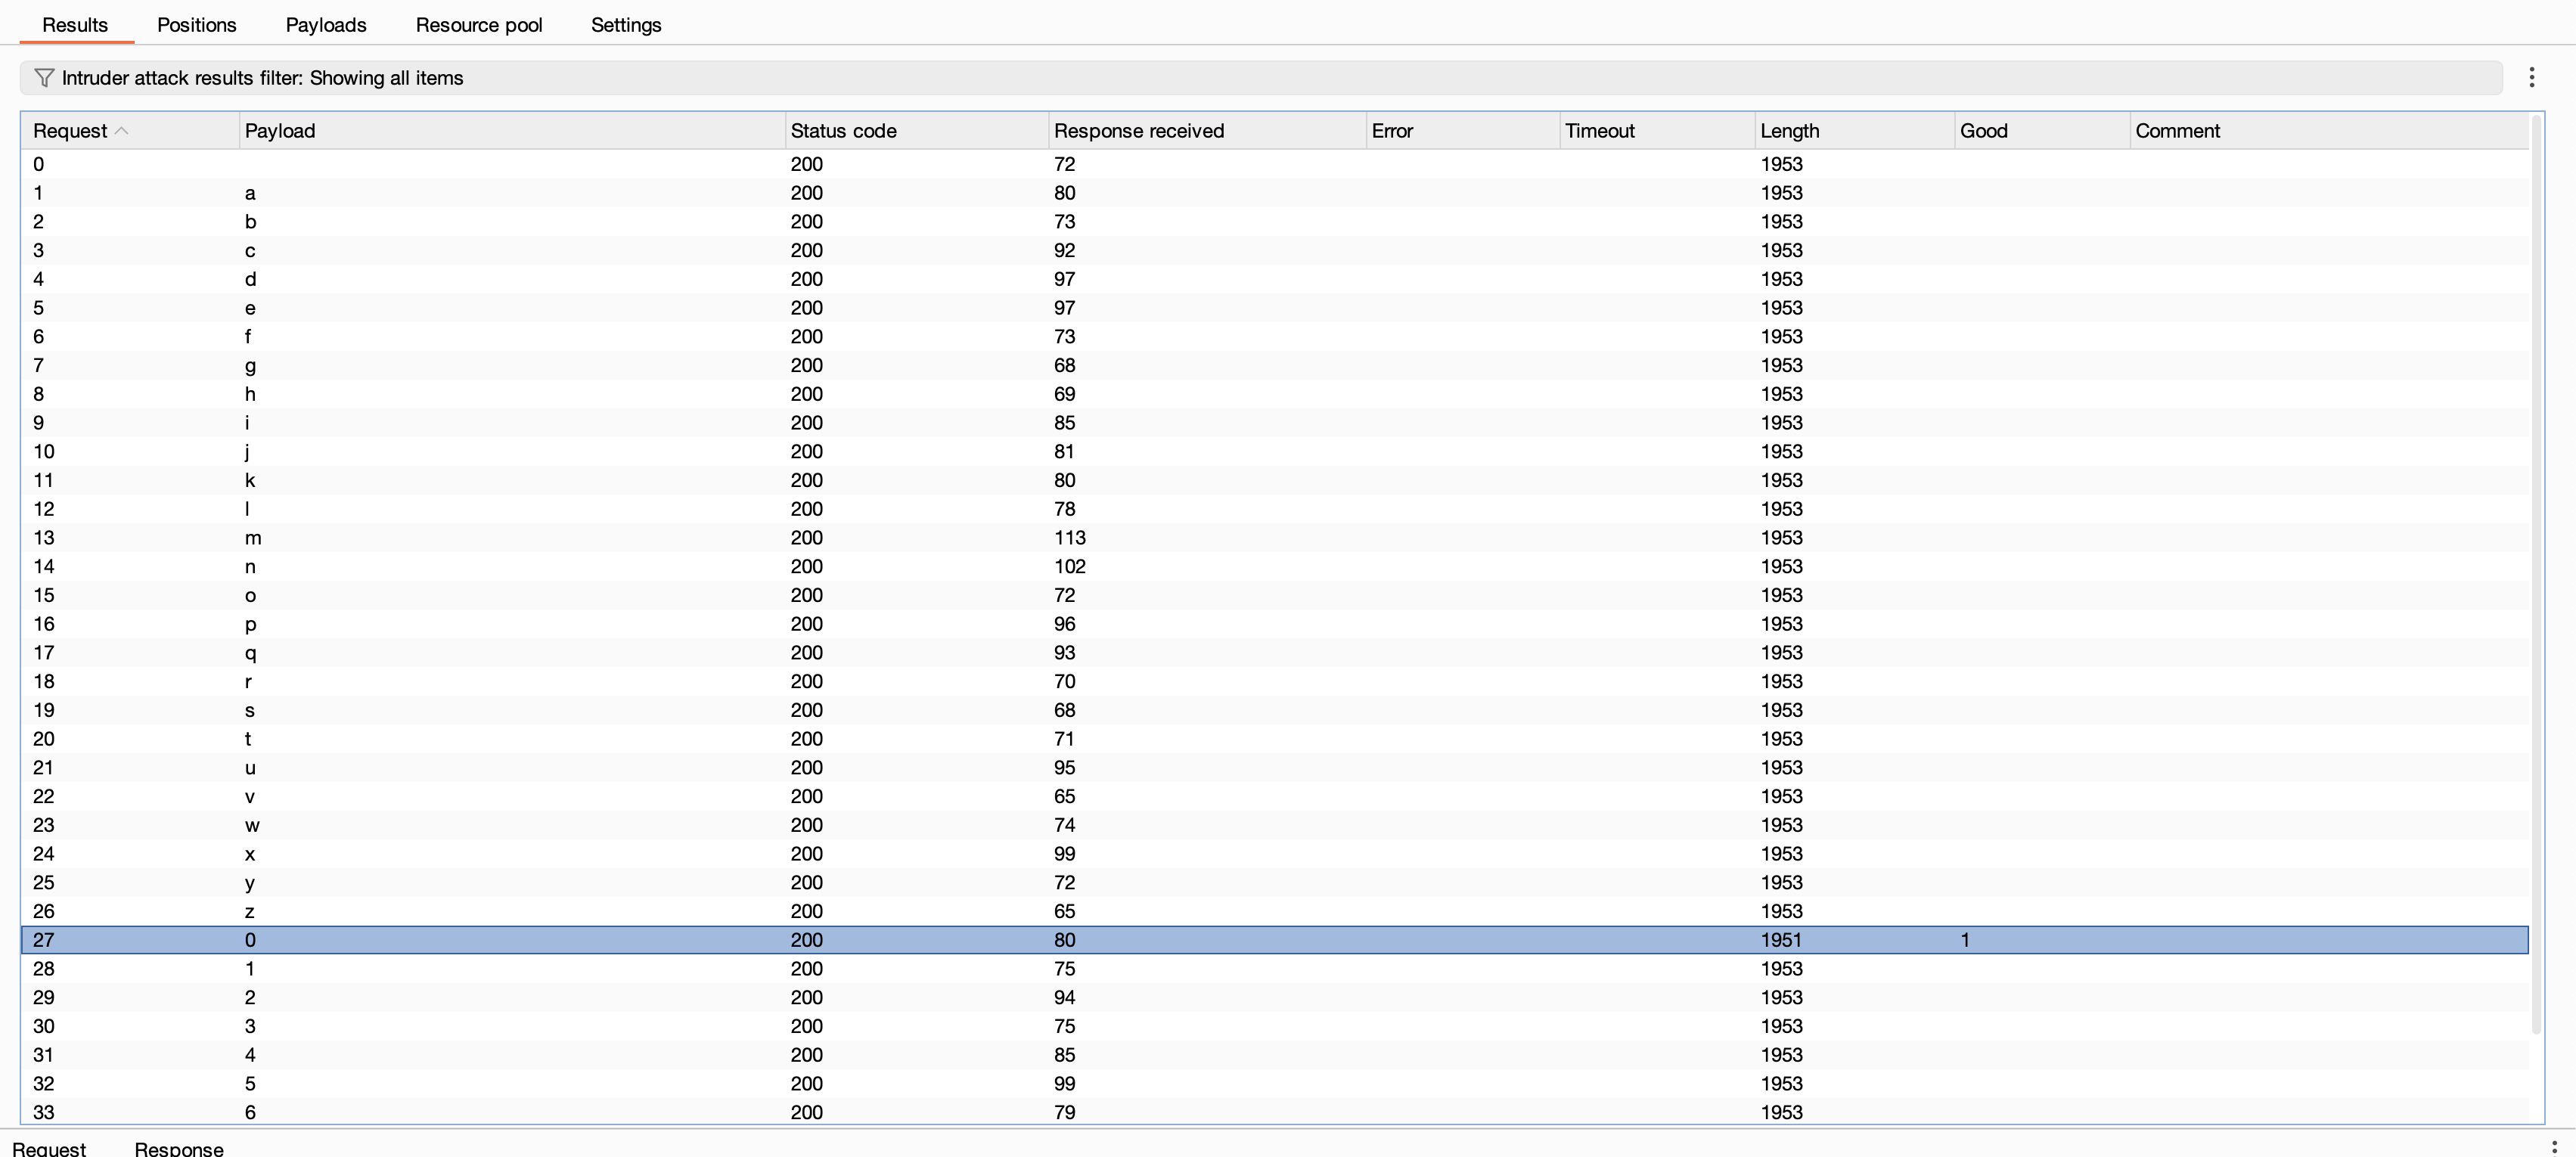Select the row for request 33
This screenshot has width=2576, height=1157.
pos(1275,1112)
